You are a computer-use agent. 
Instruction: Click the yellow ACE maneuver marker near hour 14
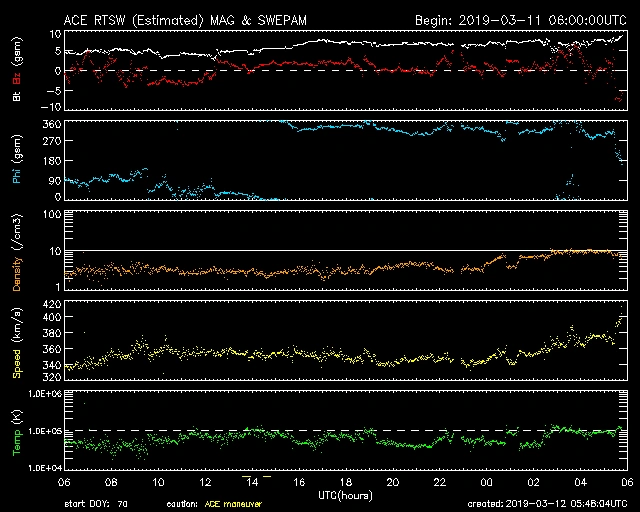tap(247, 476)
